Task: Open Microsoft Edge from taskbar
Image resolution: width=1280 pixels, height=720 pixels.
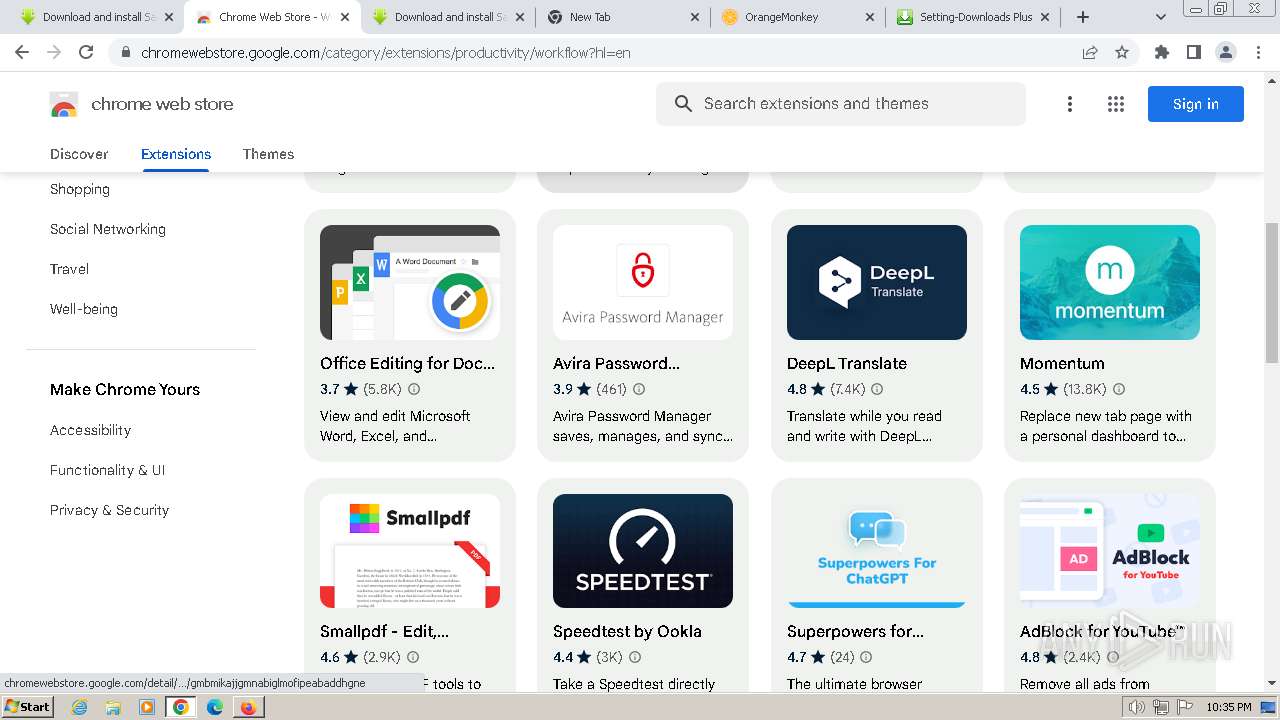Action: [214, 707]
